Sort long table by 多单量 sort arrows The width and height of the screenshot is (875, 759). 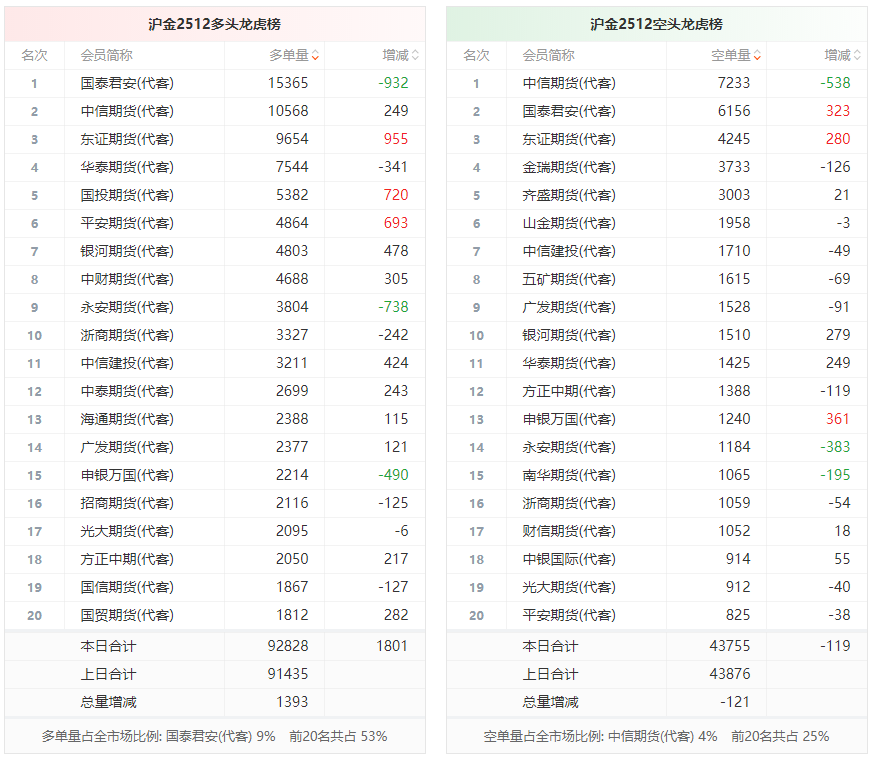click(x=315, y=55)
